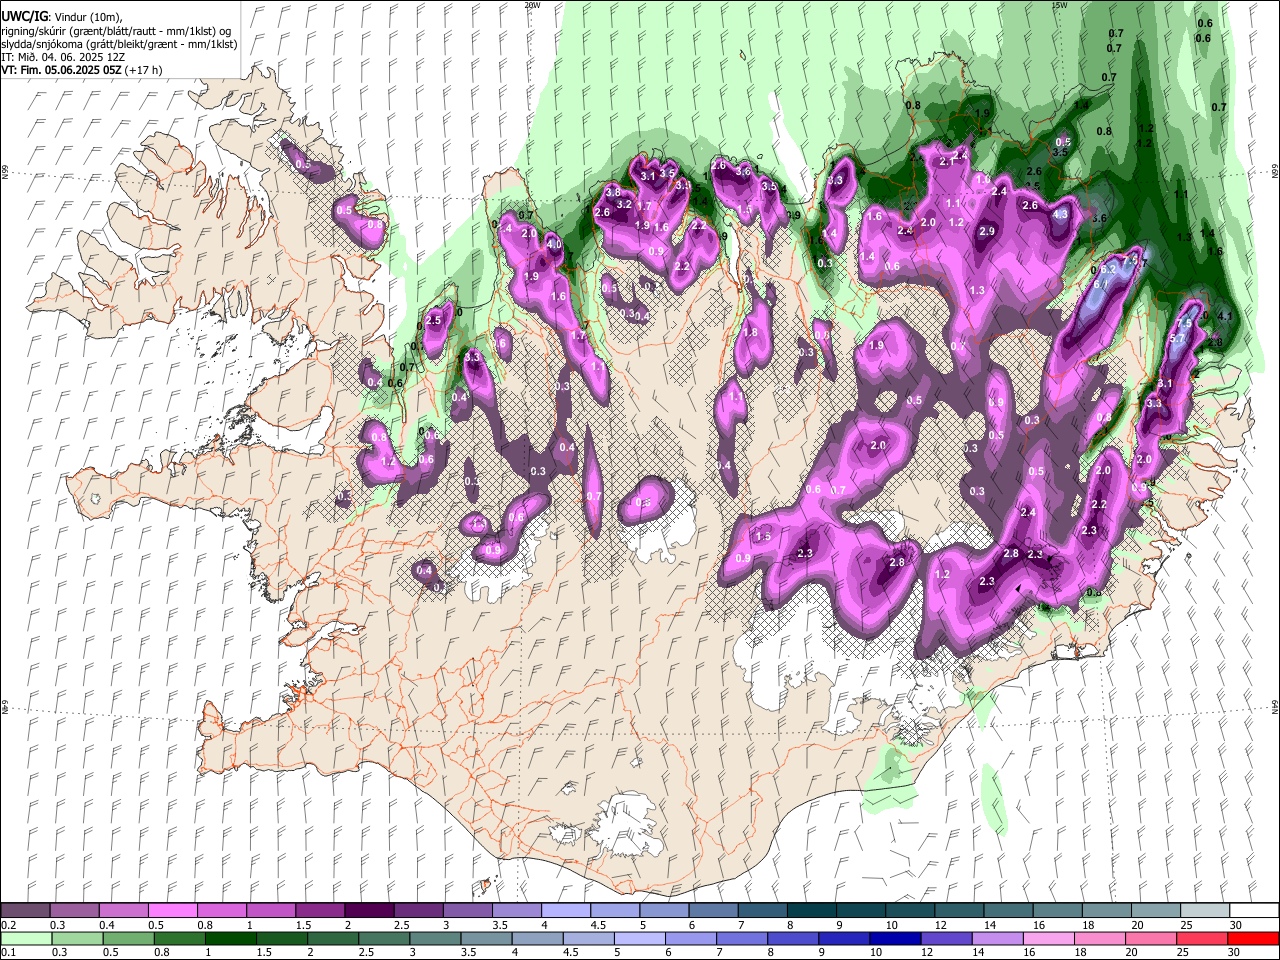Image resolution: width=1280 pixels, height=960 pixels.
Task: Pick the bright pink 0.5–0.8 snow scale swatch
Action: click(173, 911)
